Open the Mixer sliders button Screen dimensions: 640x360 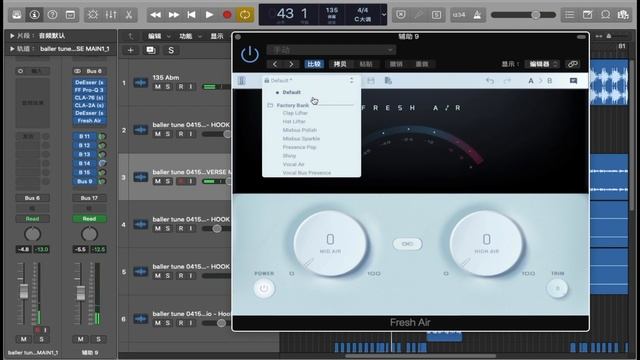pyautogui.click(x=111, y=15)
